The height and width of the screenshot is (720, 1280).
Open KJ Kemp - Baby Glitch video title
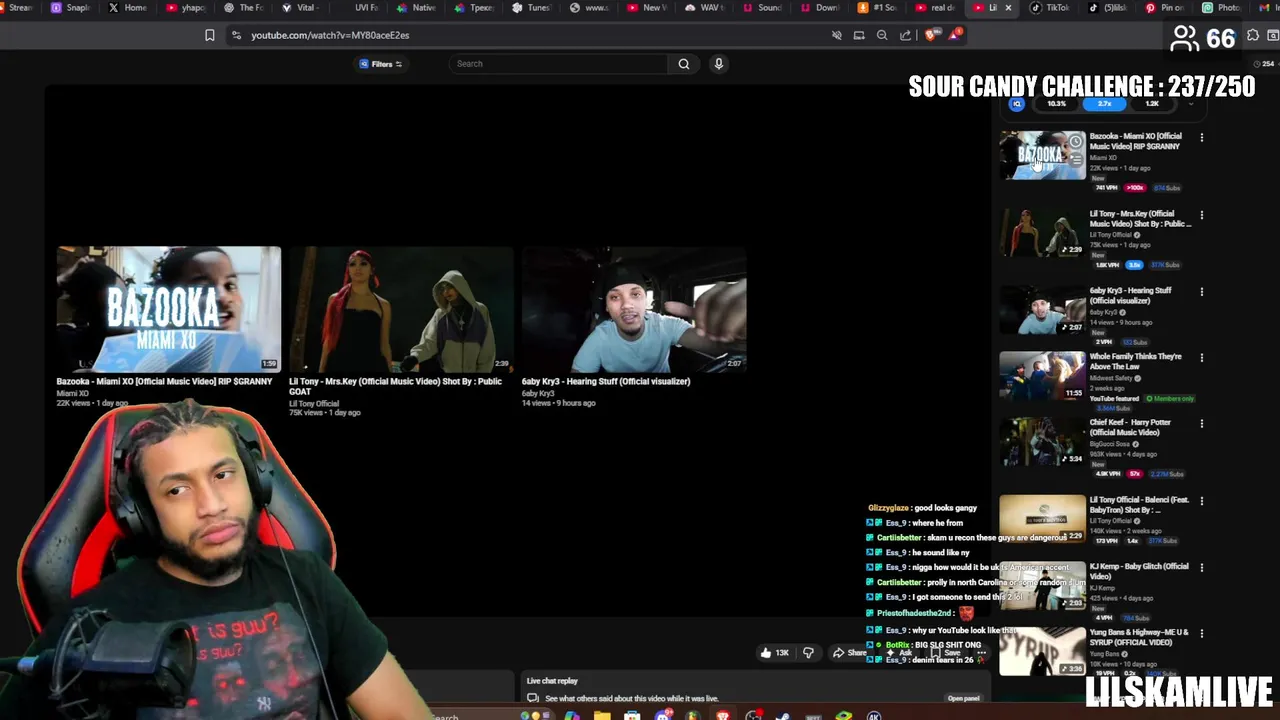(1139, 571)
